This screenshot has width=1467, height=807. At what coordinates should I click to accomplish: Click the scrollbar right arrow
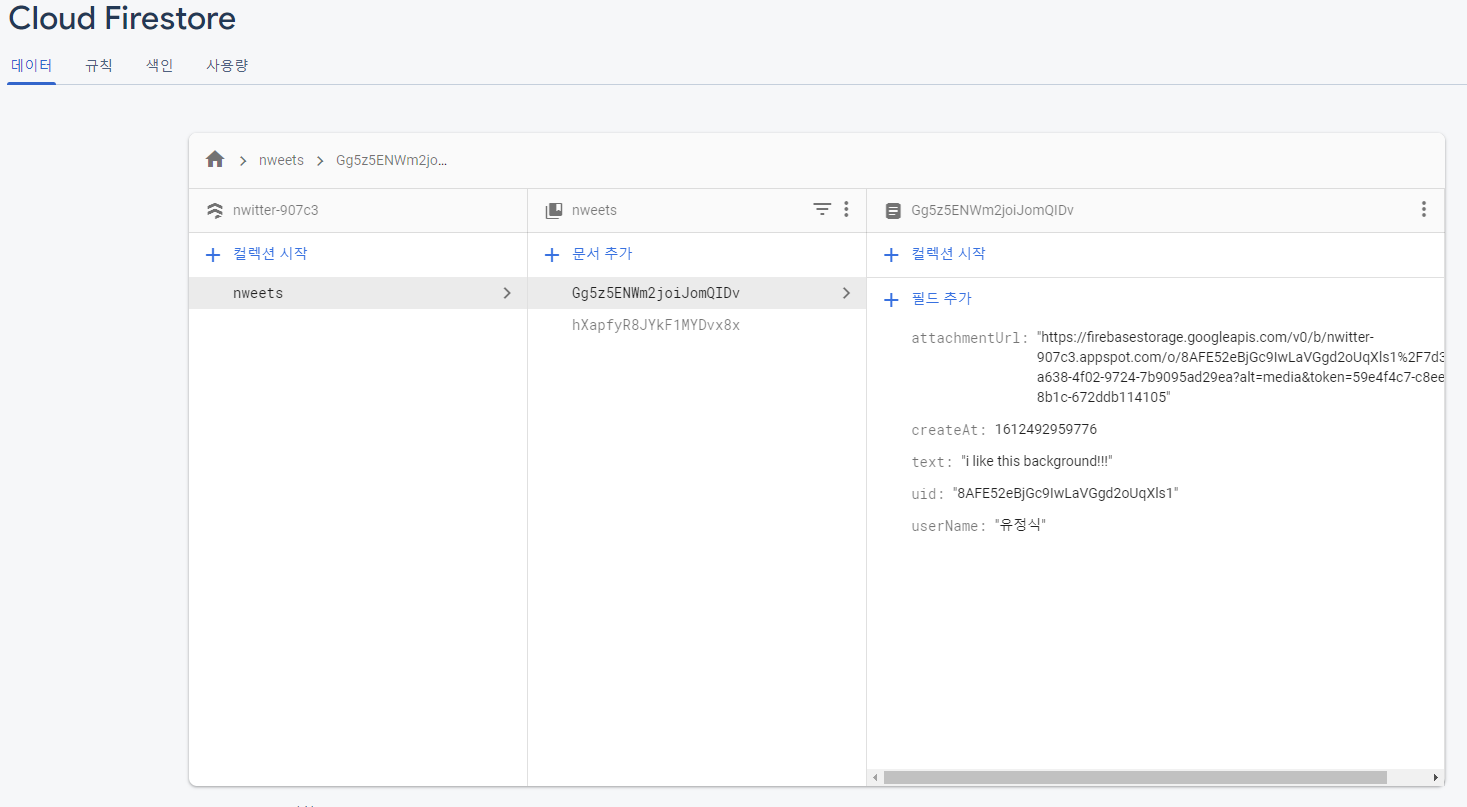[1436, 777]
